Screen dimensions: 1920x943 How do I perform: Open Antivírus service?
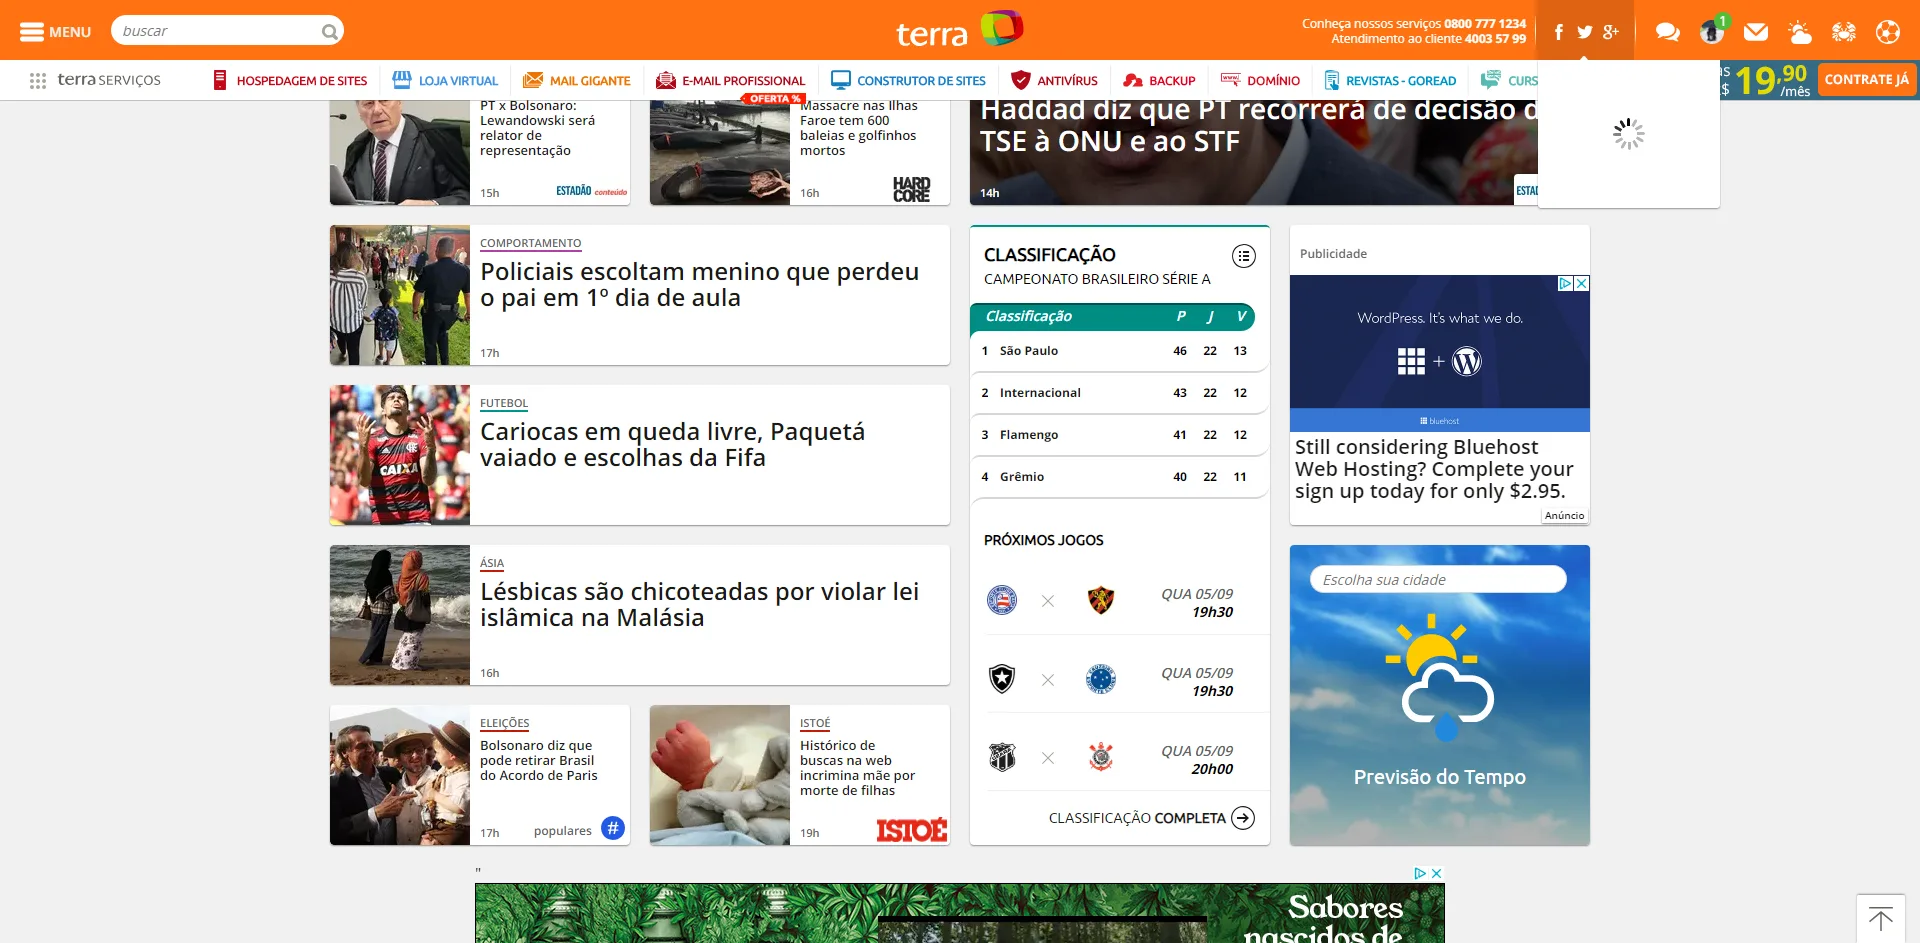pyautogui.click(x=1054, y=81)
